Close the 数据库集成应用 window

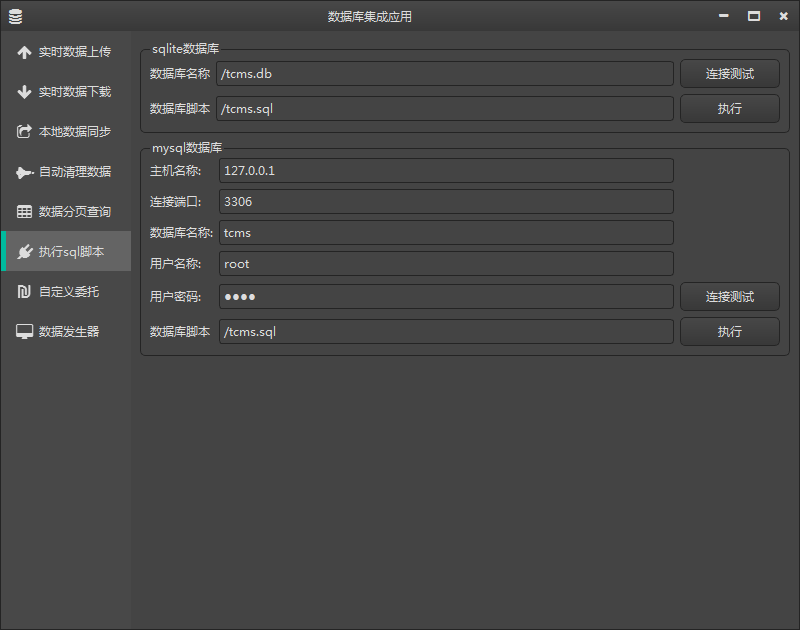pyautogui.click(x=784, y=16)
